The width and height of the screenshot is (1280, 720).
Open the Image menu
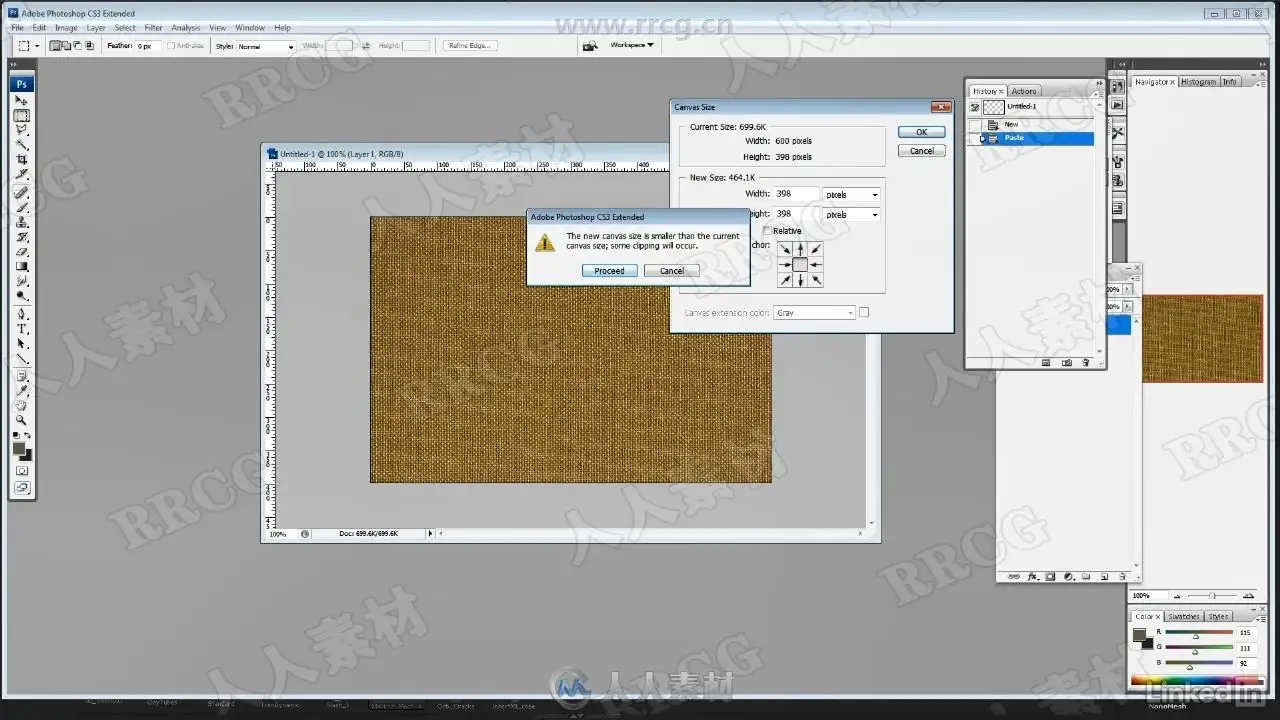coord(66,28)
